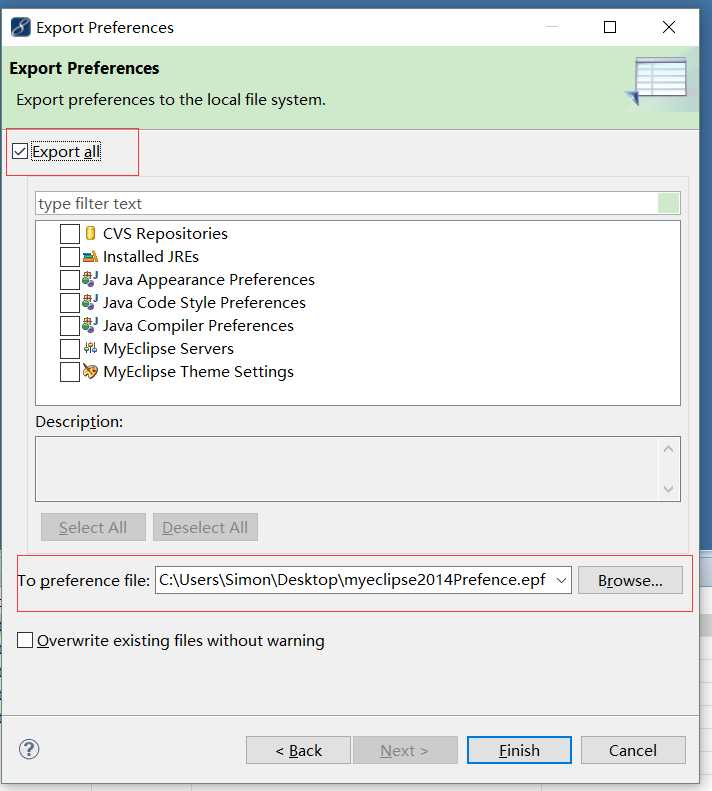Select the Java Code Style Preferences label
Image resolution: width=712 pixels, height=791 pixels.
pos(204,303)
